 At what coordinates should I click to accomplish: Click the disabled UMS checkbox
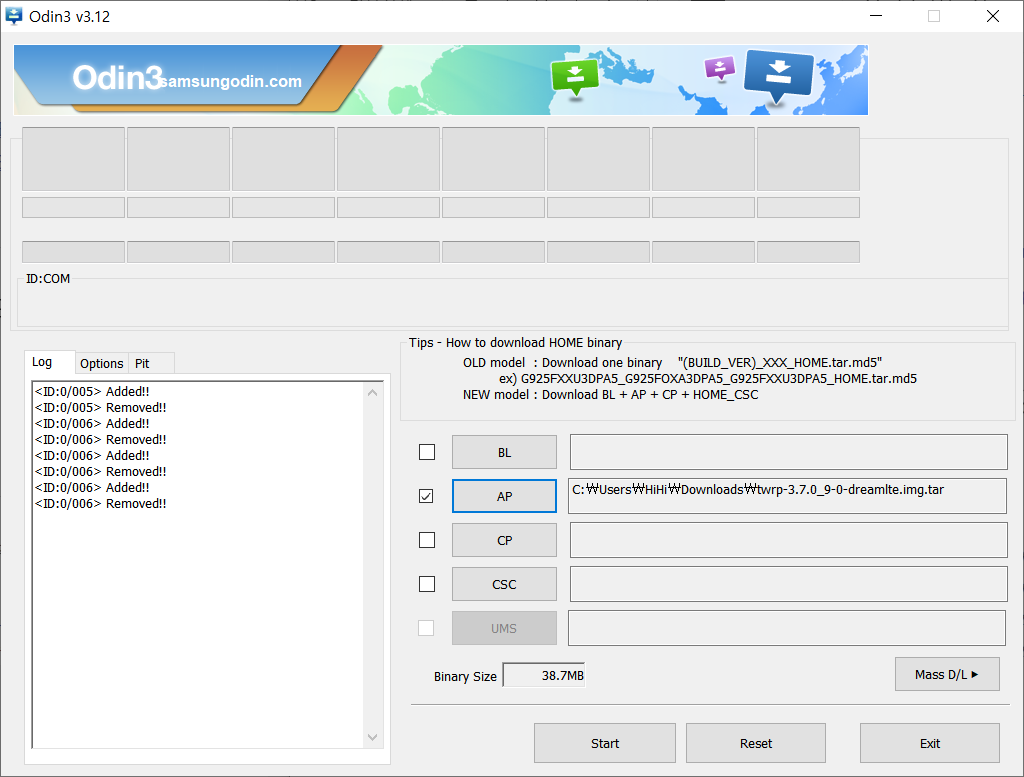426,628
